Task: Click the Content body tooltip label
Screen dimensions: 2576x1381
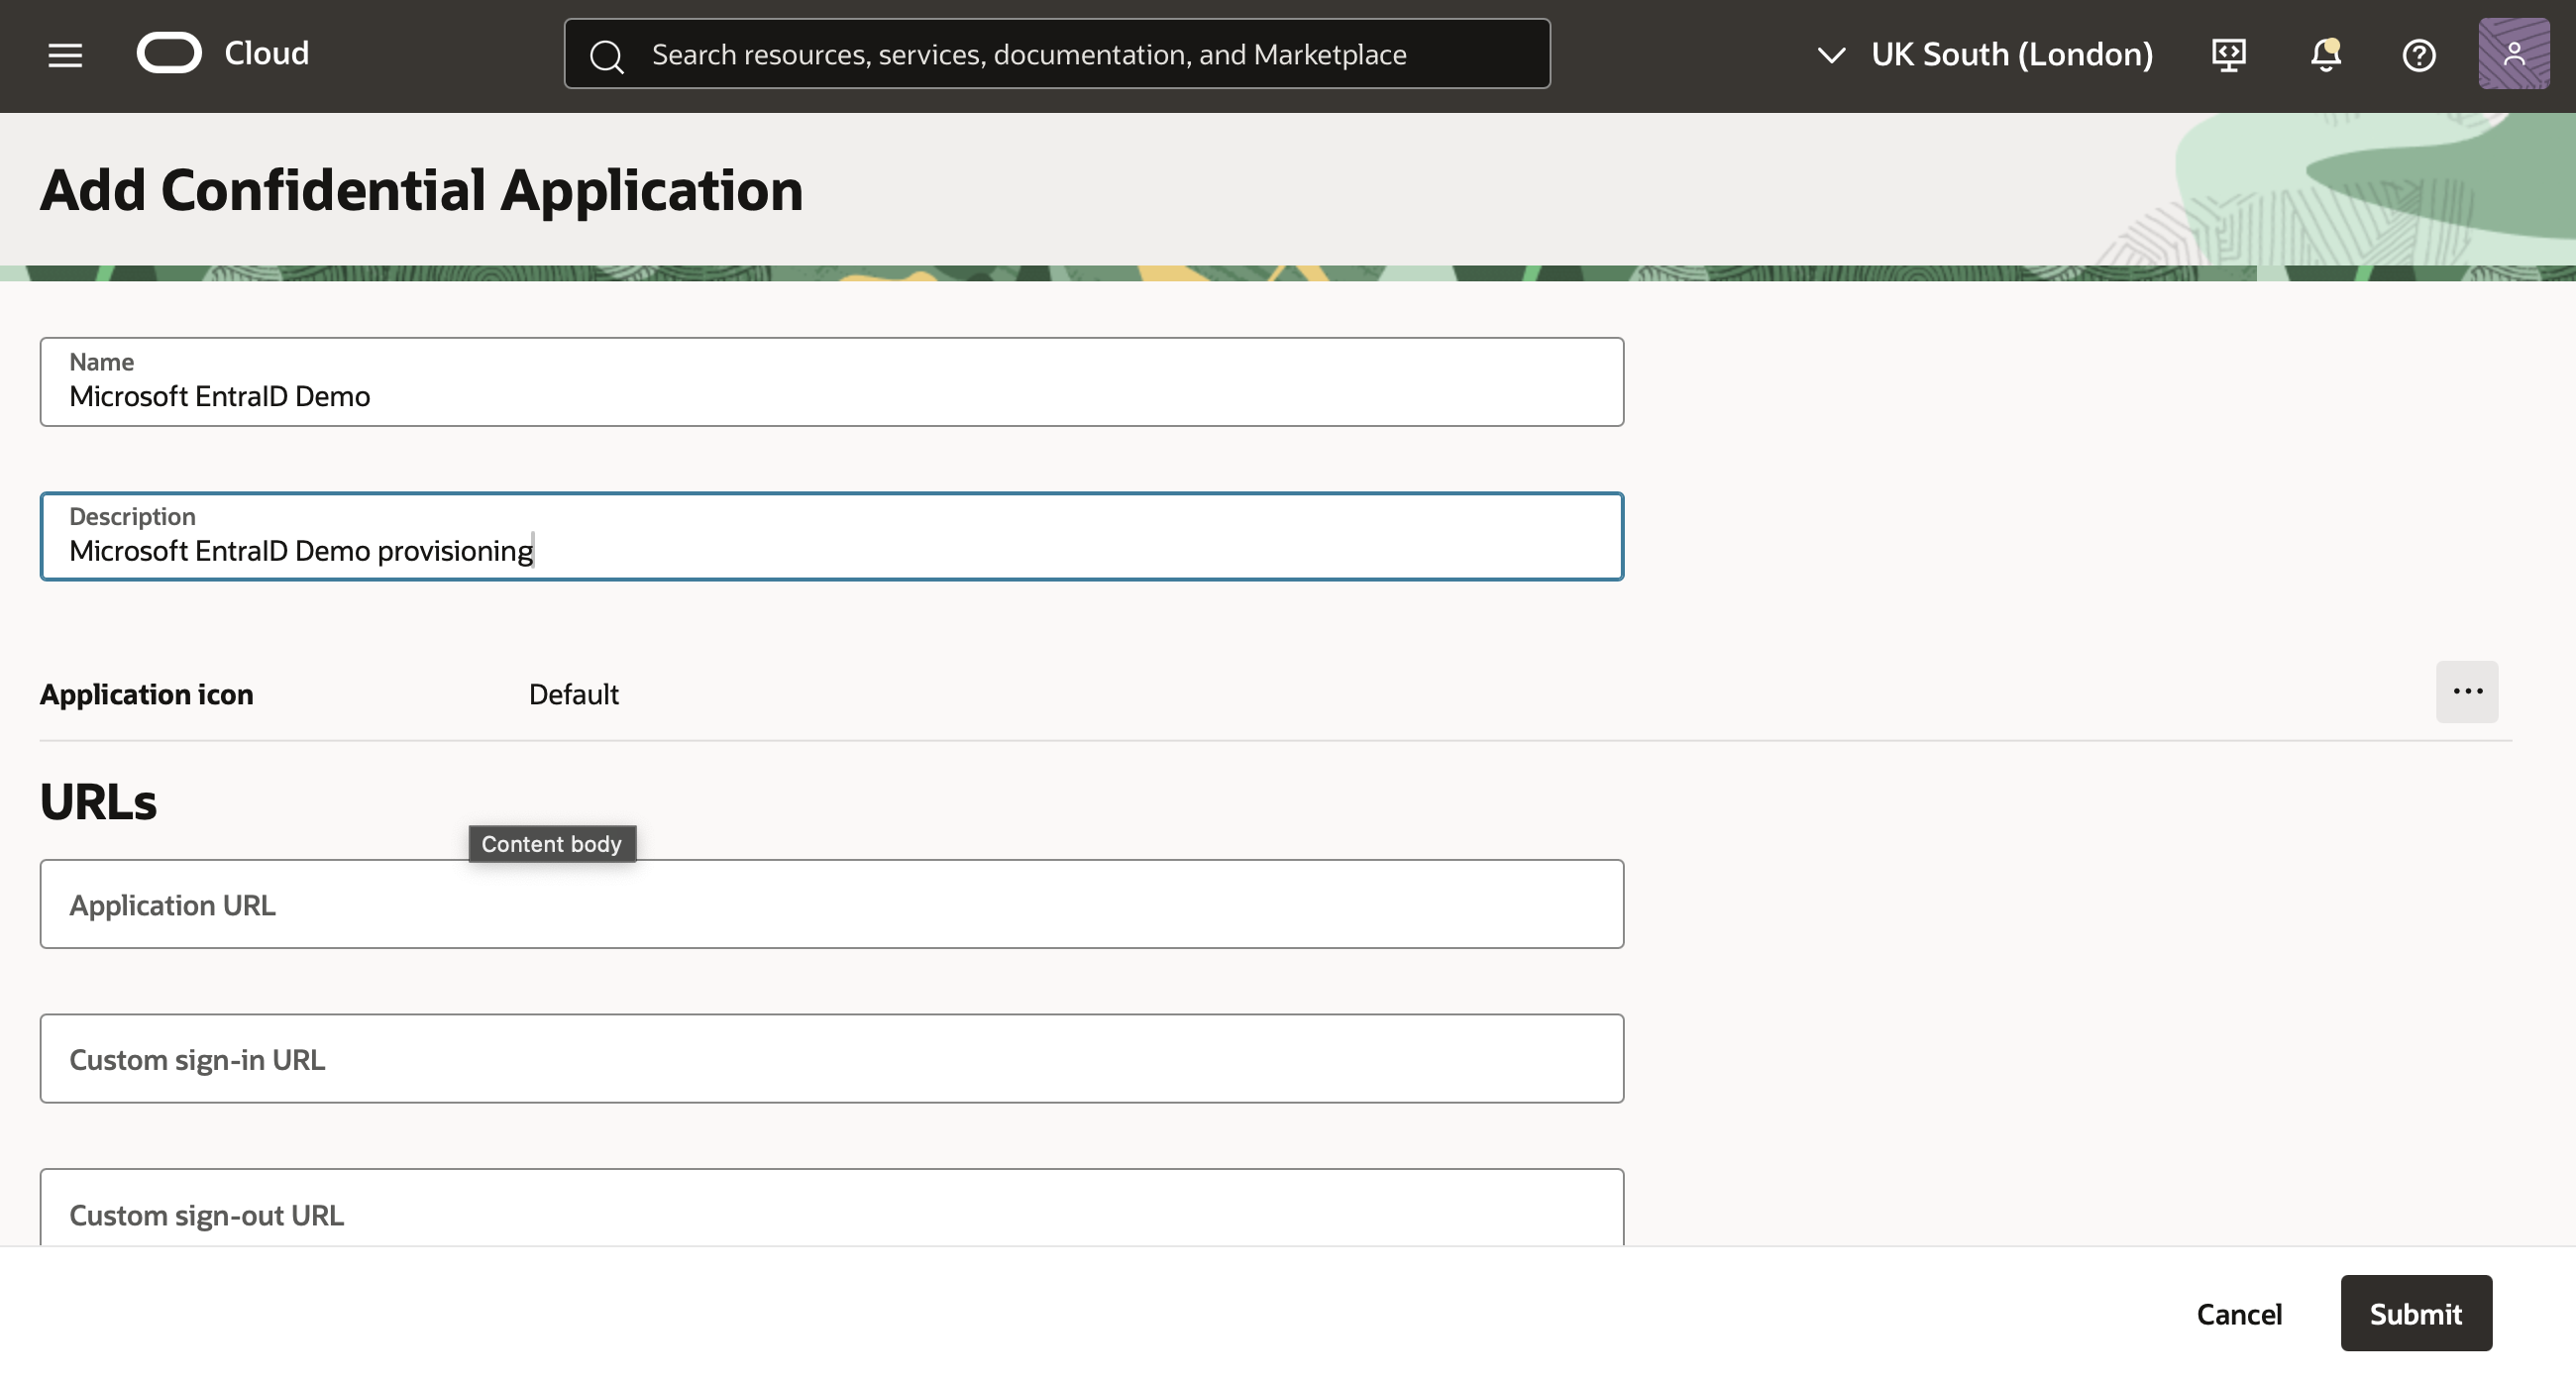Action: click(551, 843)
